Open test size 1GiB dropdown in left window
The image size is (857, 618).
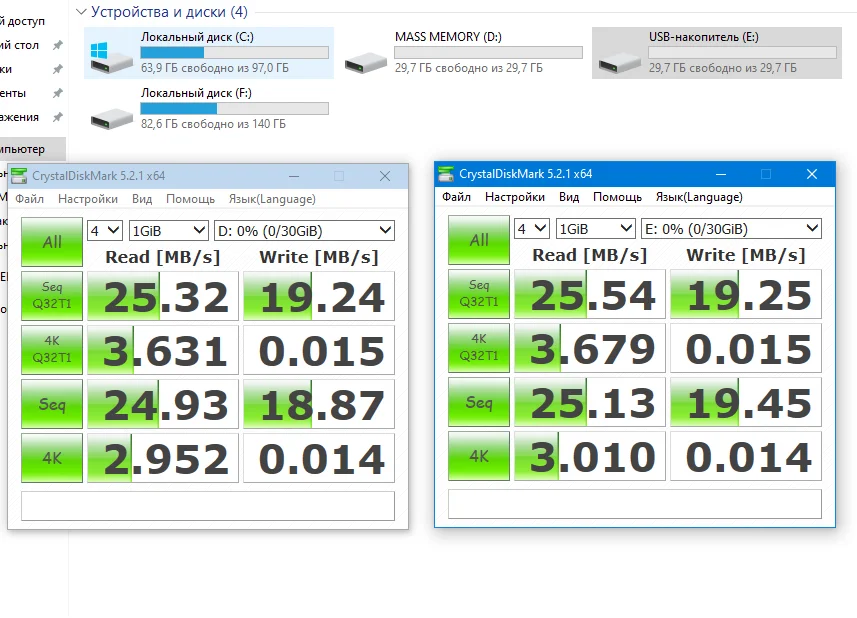pyautogui.click(x=168, y=231)
